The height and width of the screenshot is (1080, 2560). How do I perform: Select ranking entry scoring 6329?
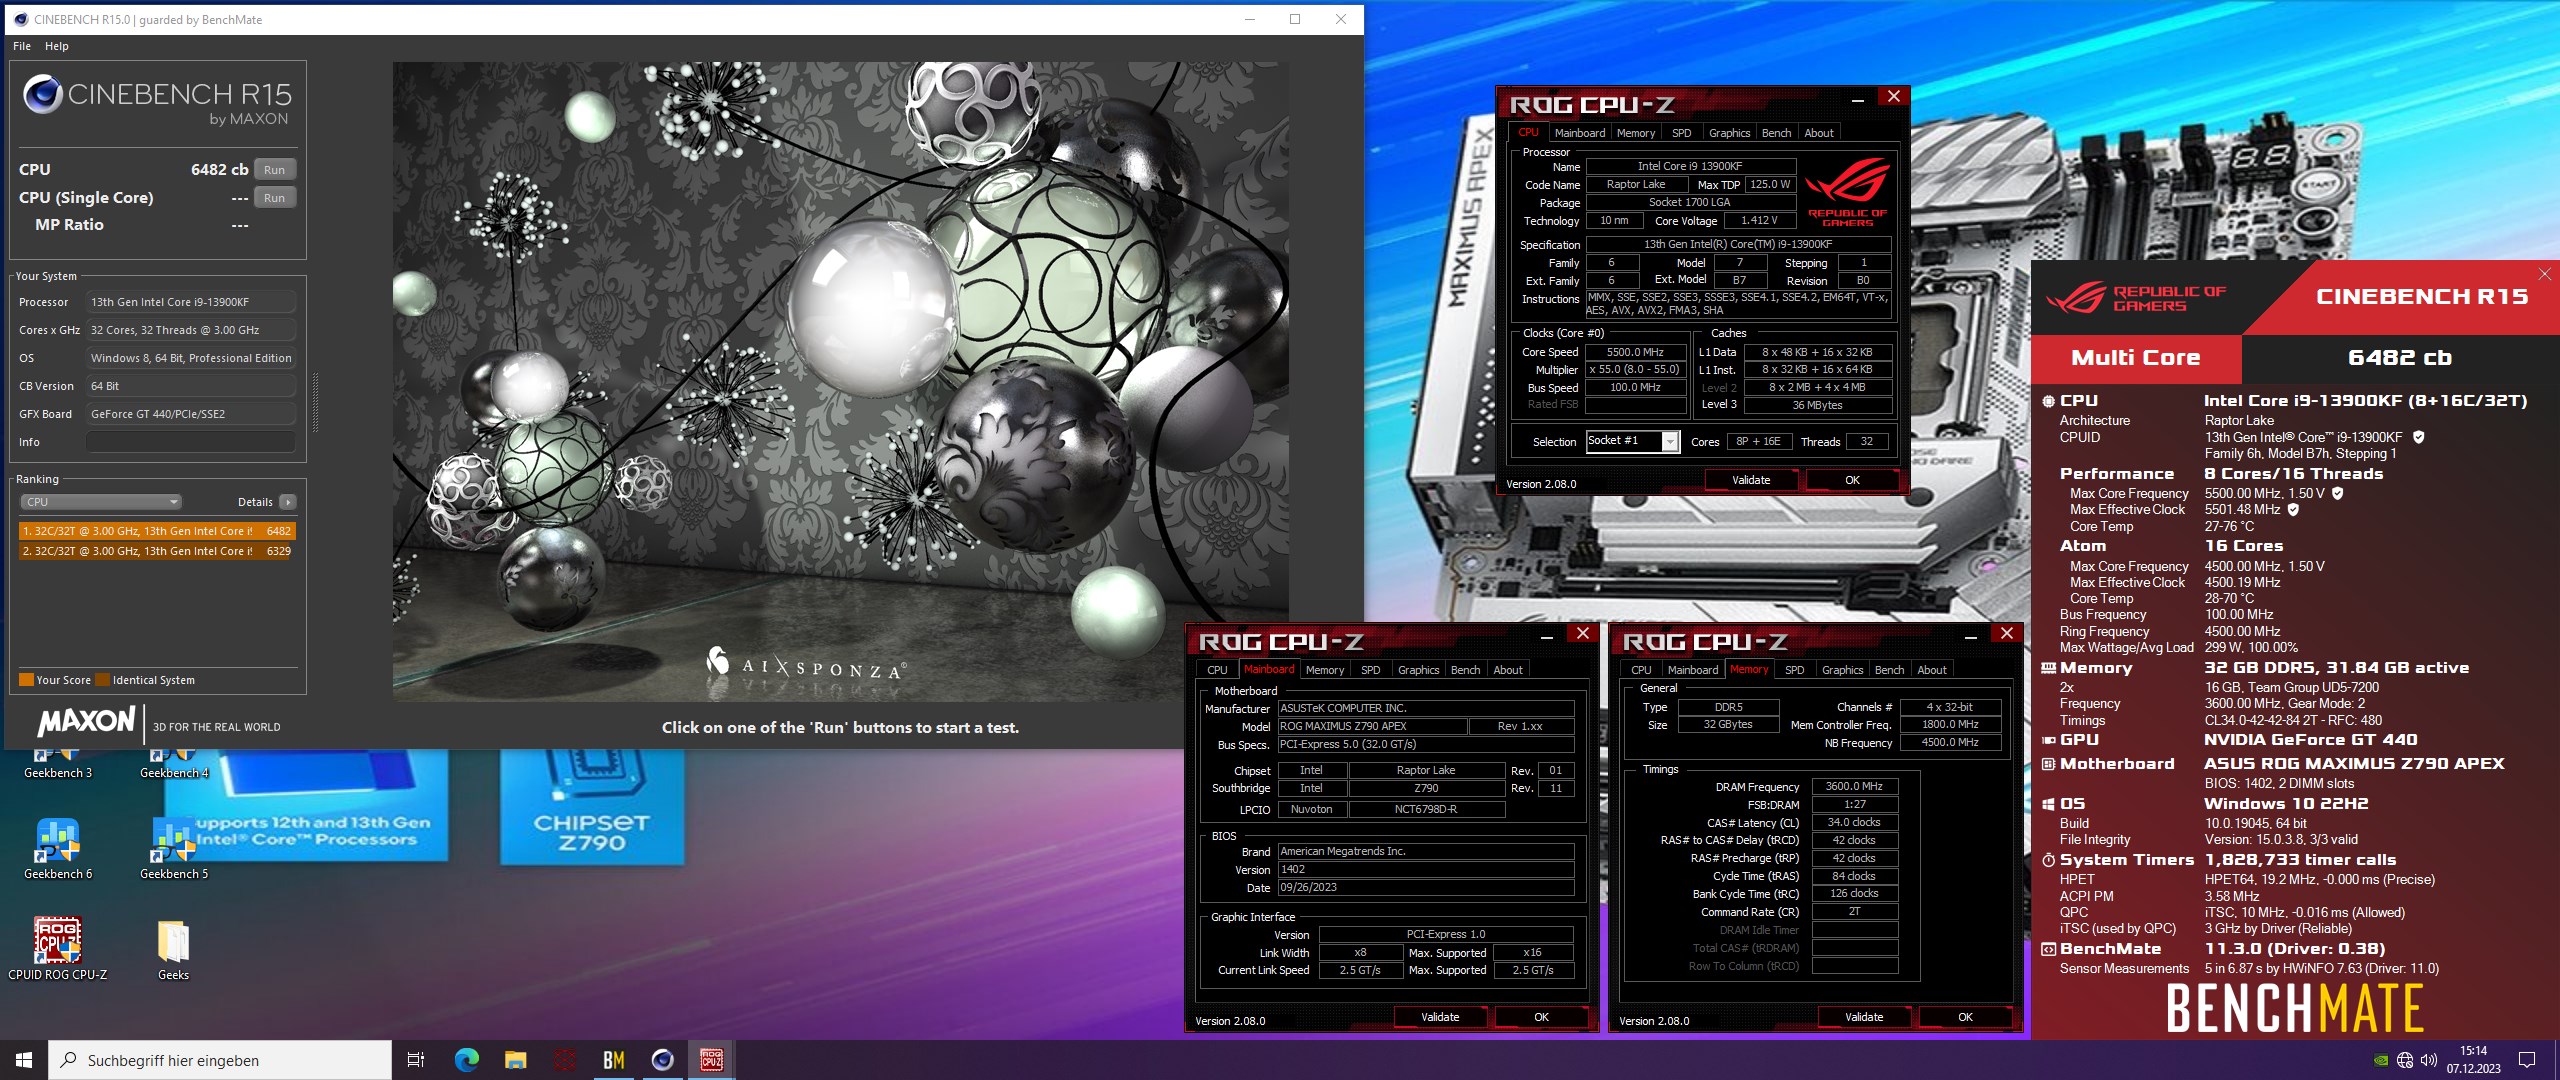(157, 551)
